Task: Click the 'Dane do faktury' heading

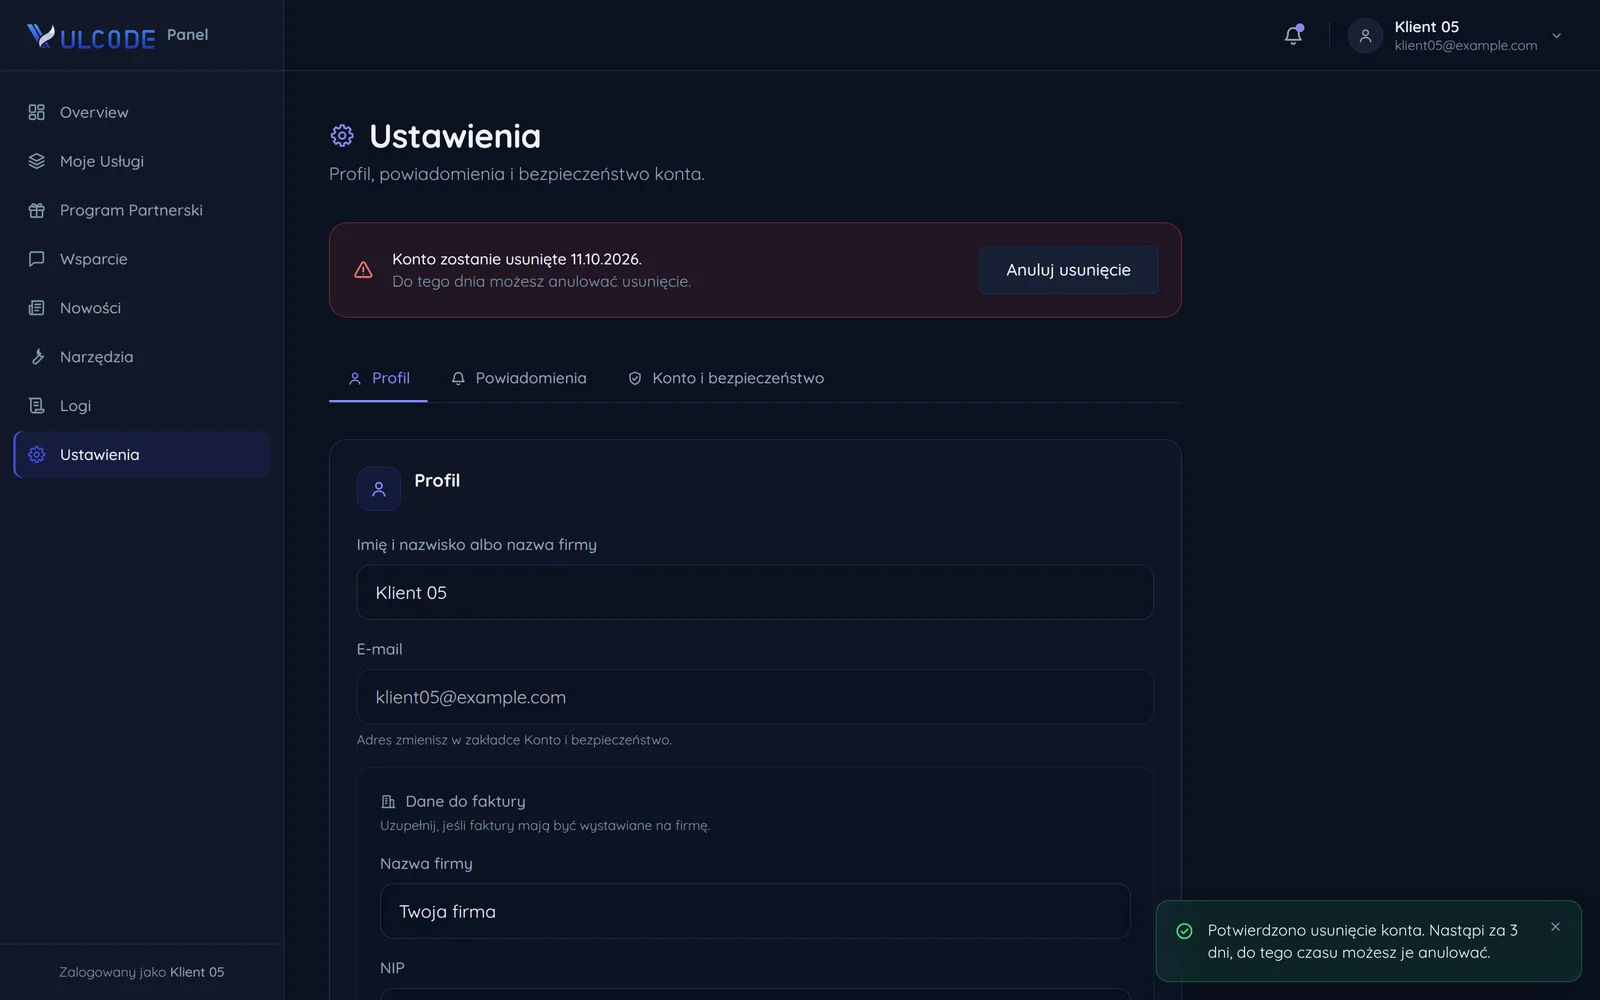Action: (465, 801)
